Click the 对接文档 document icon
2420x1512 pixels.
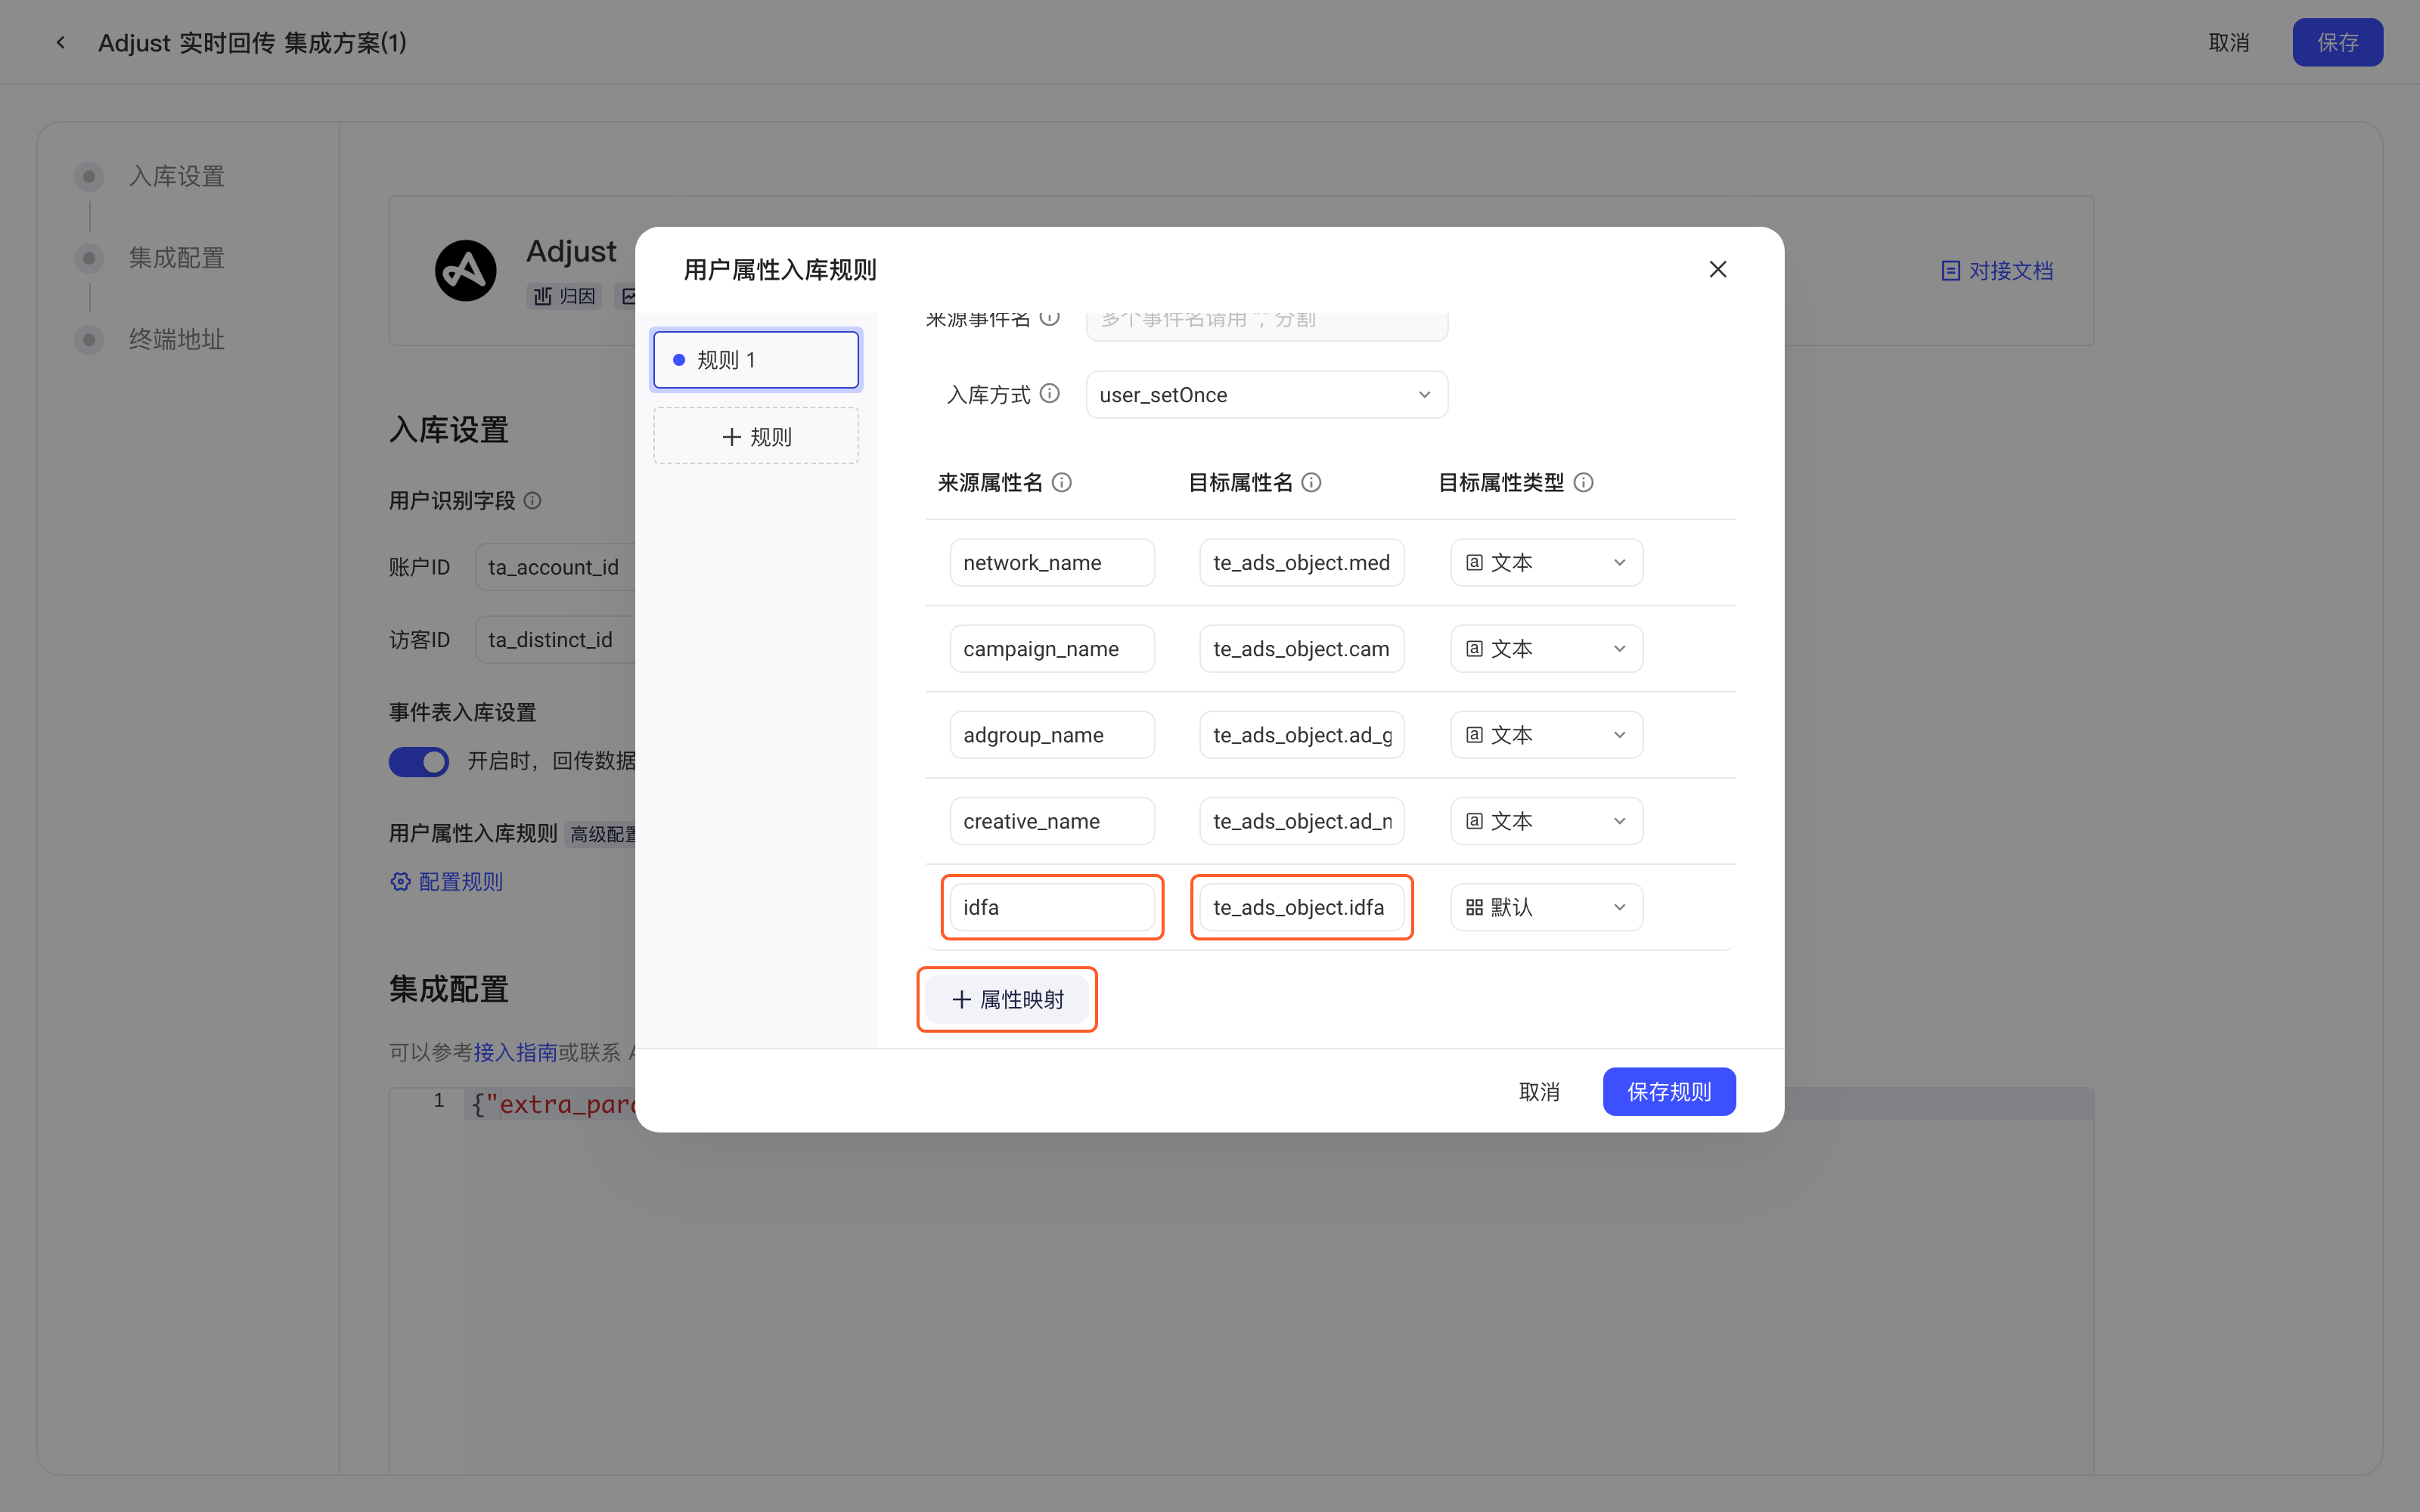[1950, 270]
